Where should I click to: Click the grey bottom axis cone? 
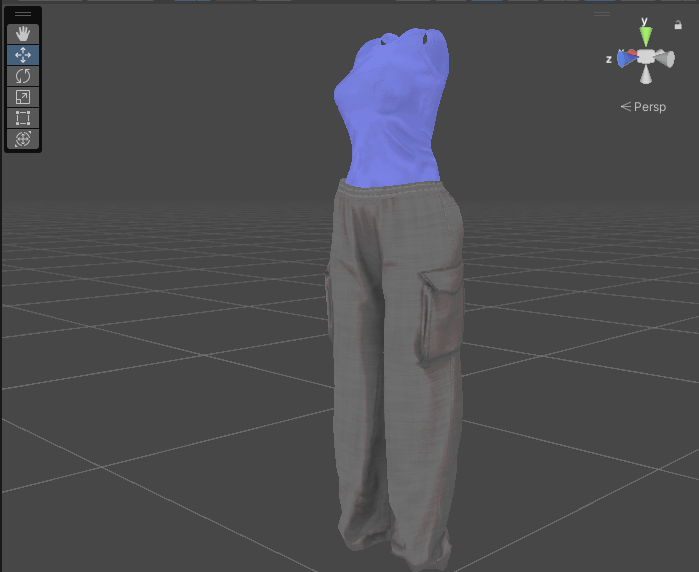point(646,75)
